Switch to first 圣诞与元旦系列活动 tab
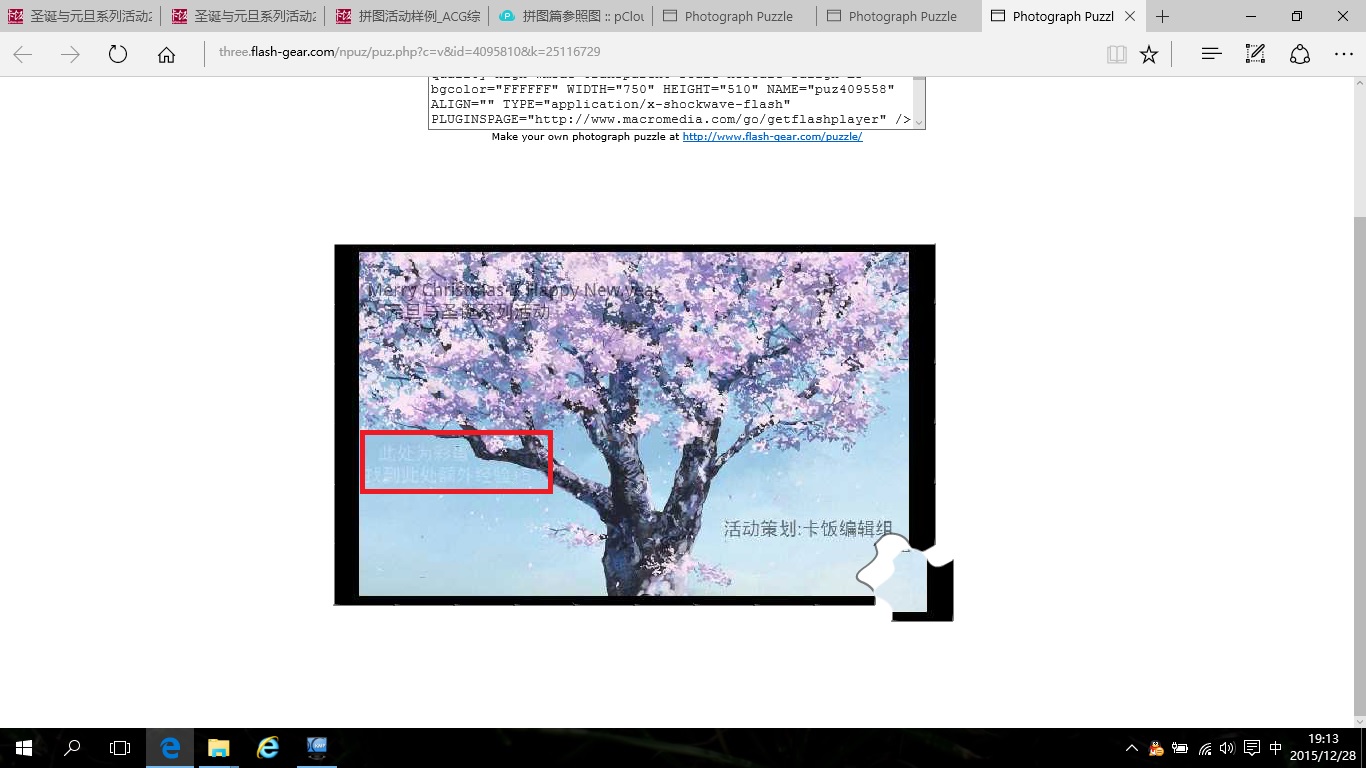 (x=81, y=16)
